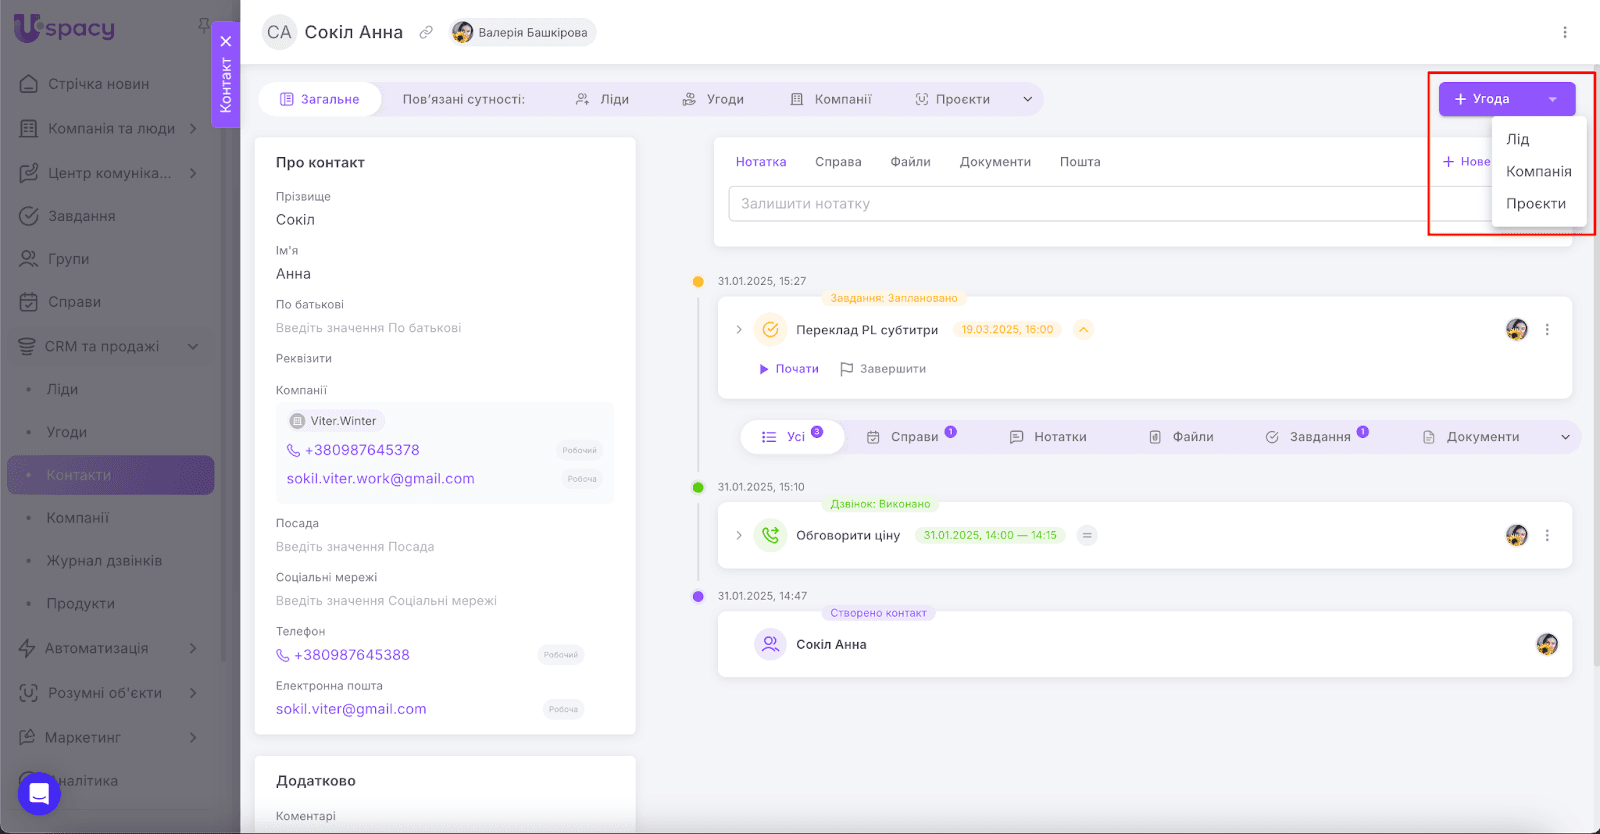Select the Справа tab

click(838, 162)
